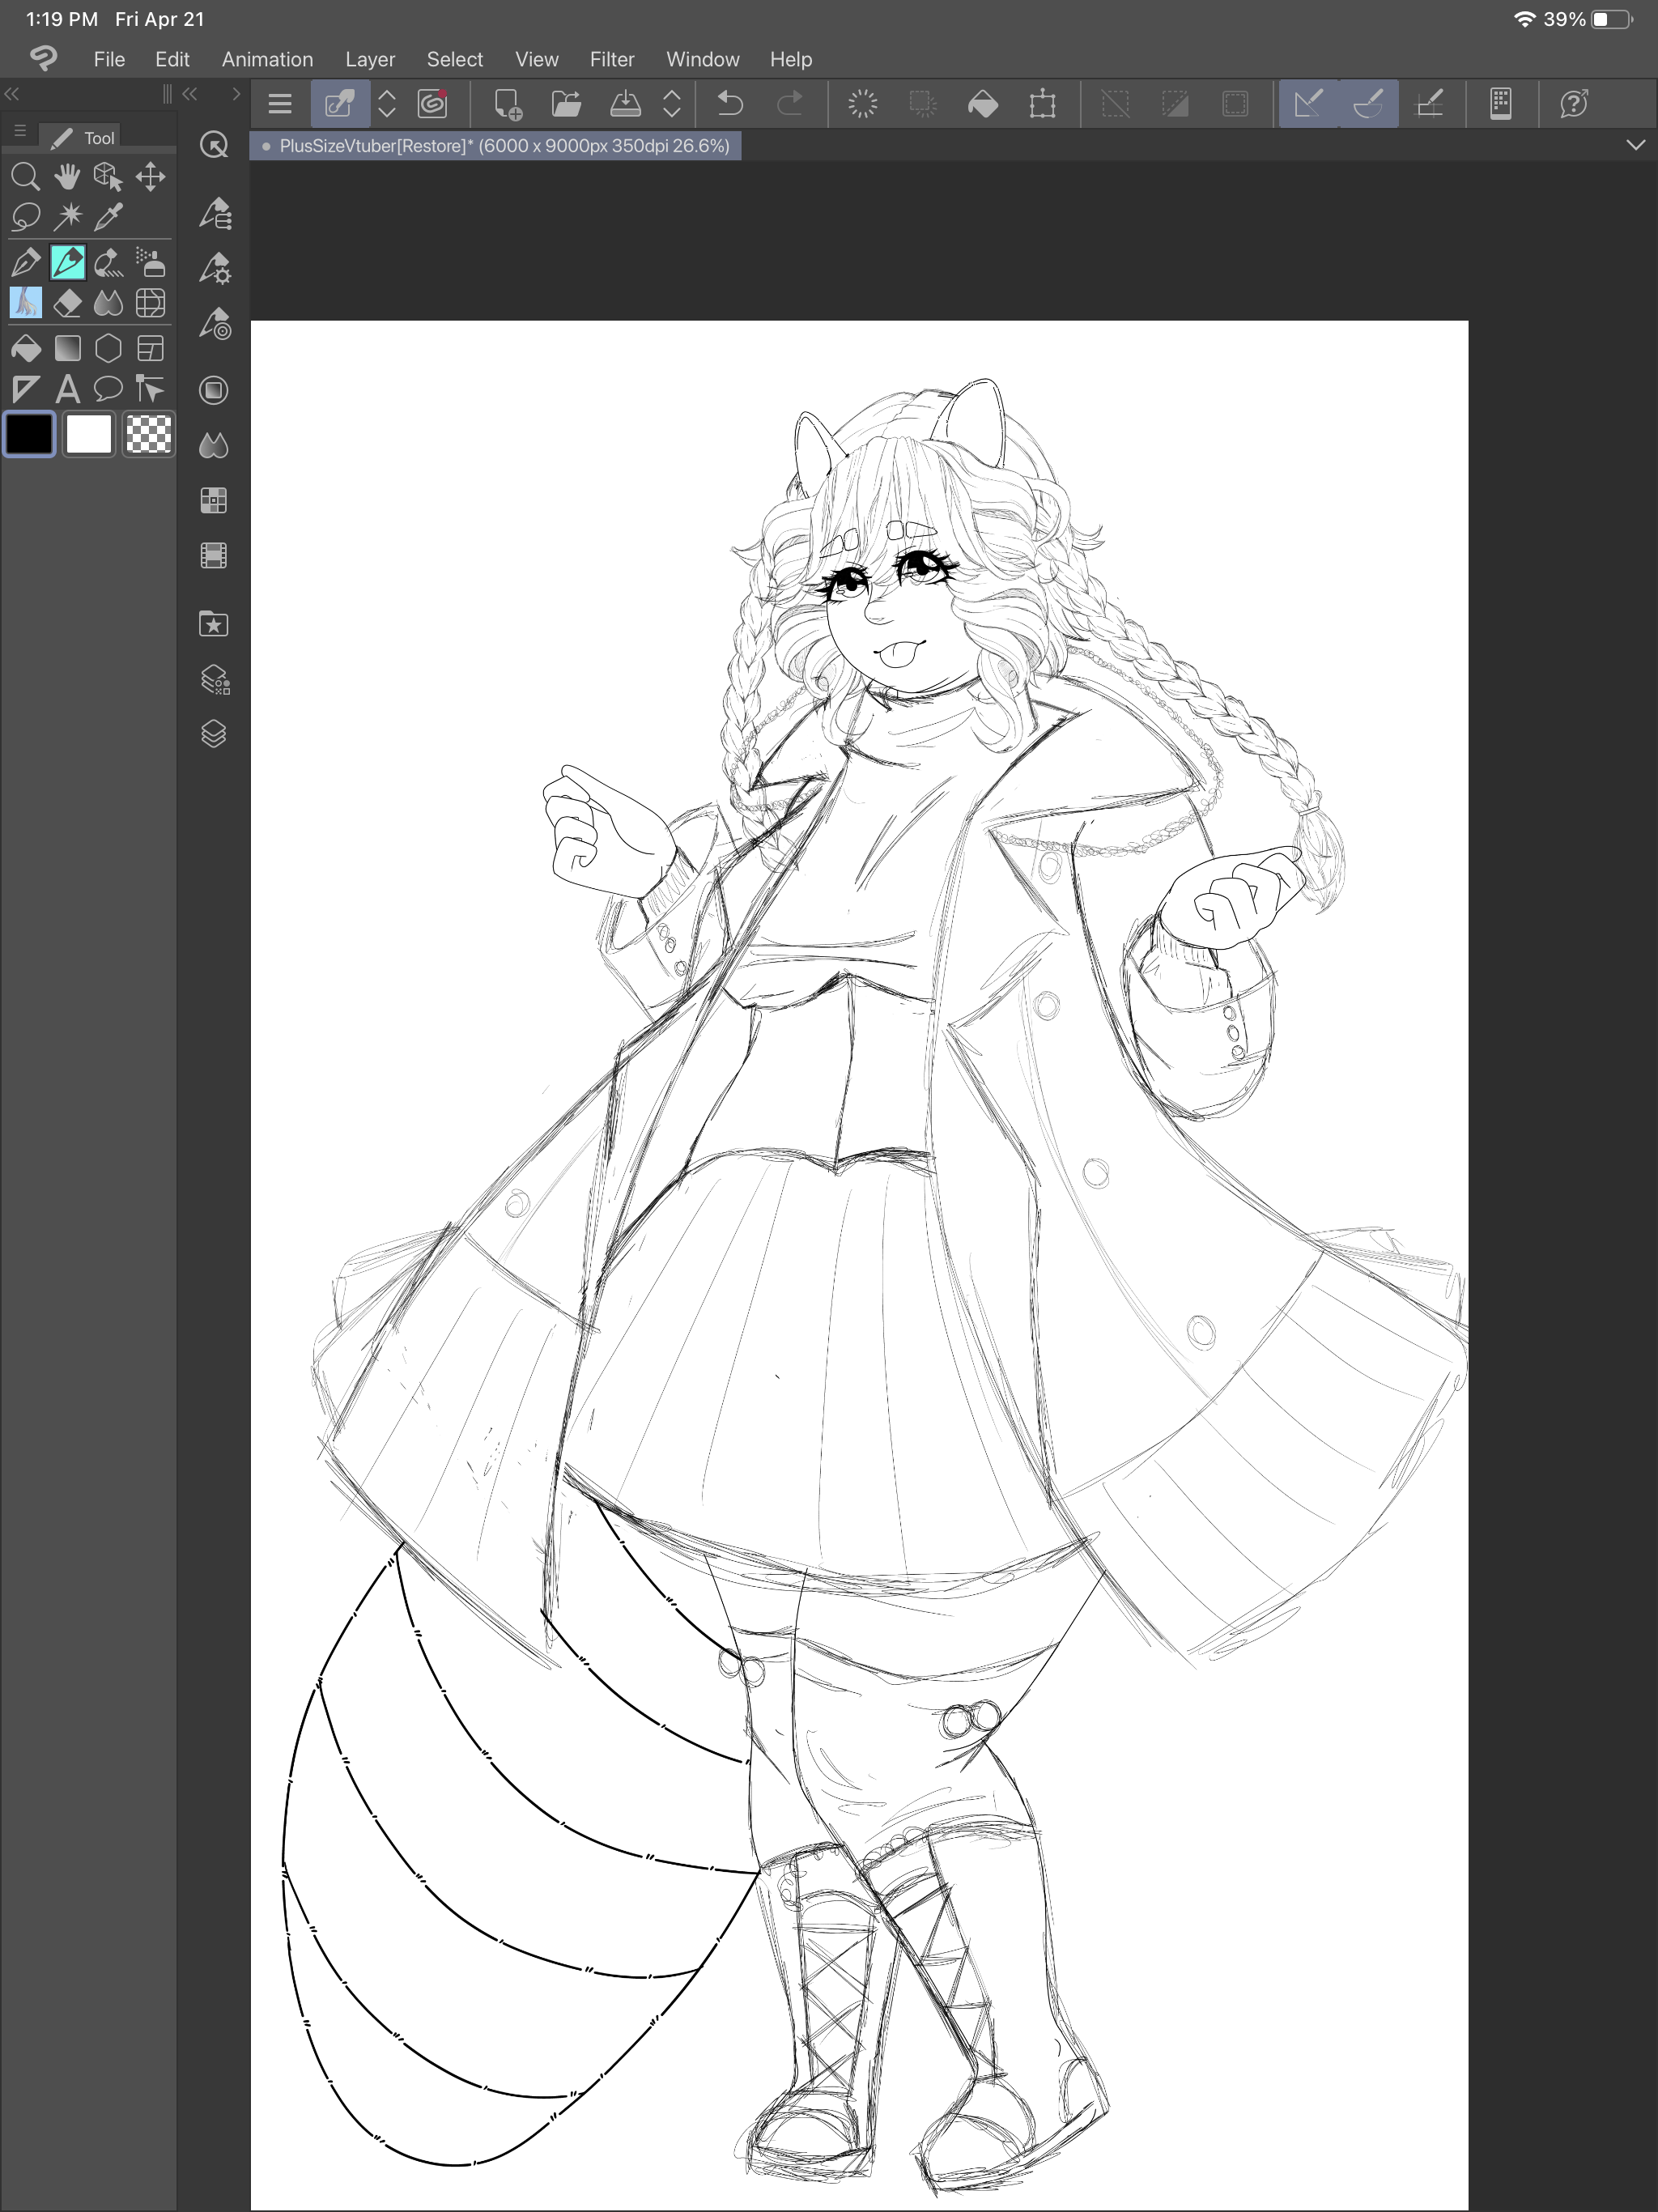The image size is (1658, 2212).
Task: Open the command bar hamburger menu
Action: click(x=280, y=103)
